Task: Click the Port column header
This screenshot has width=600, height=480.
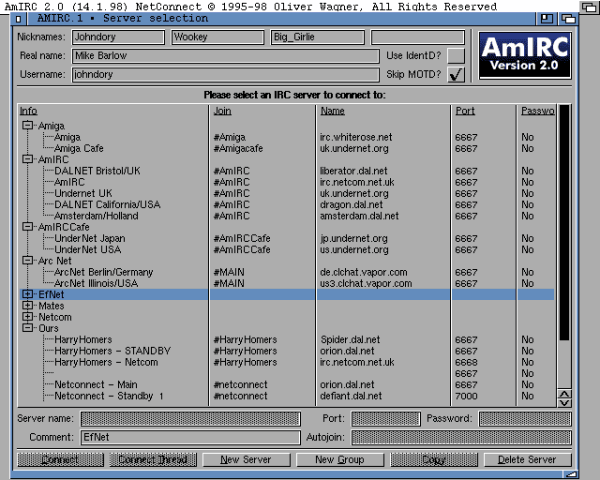Action: [x=465, y=111]
